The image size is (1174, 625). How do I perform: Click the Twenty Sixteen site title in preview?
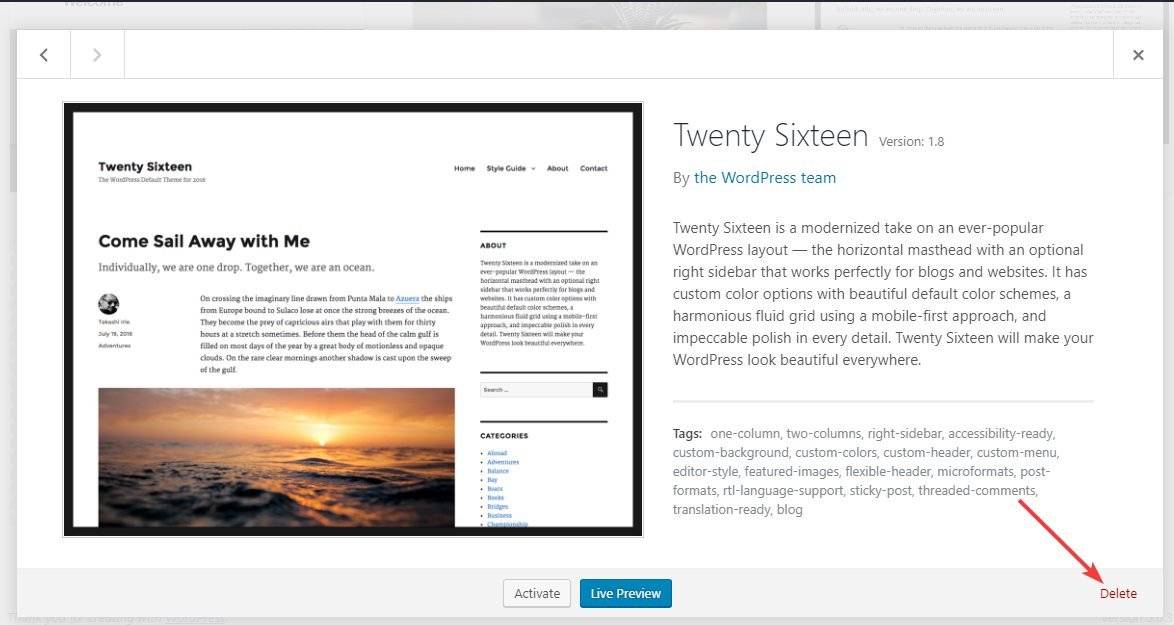pos(145,166)
